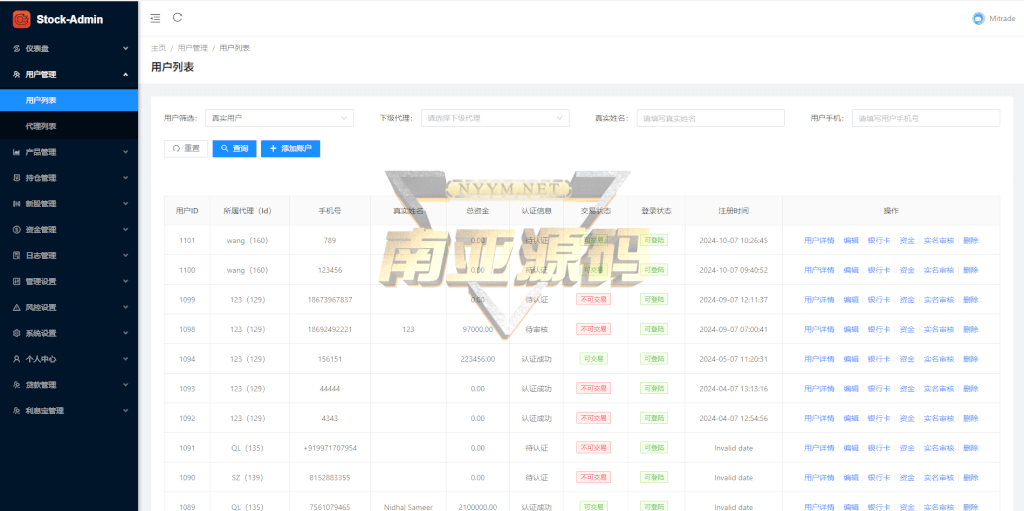The height and width of the screenshot is (511, 1024).
Task: Click the 个人中心 person icon in sidebar
Action: (16, 359)
